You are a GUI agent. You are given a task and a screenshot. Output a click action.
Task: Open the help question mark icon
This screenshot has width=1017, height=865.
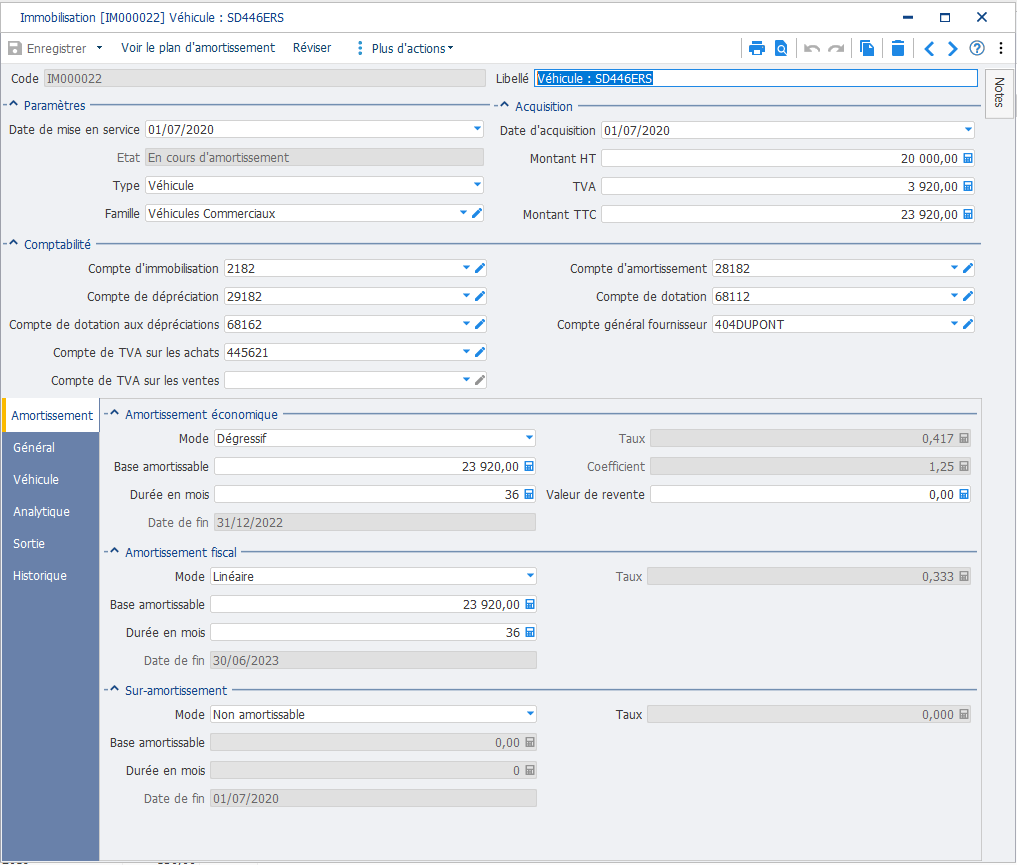977,49
